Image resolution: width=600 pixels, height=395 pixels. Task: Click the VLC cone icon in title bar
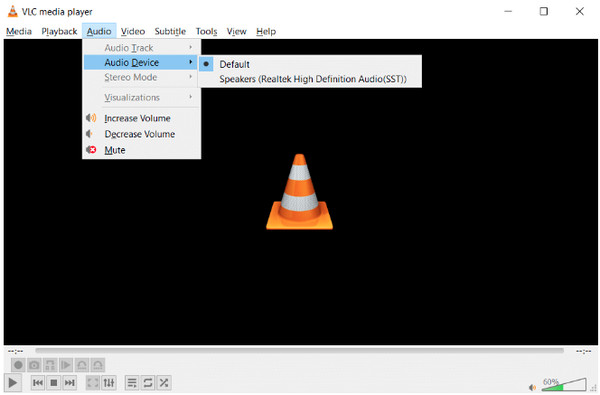tap(13, 11)
